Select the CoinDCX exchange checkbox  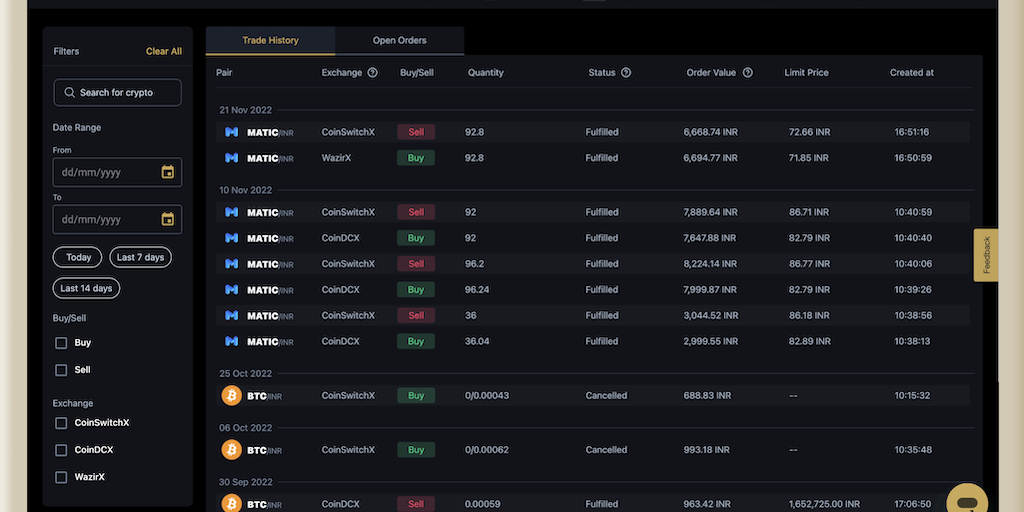click(61, 450)
